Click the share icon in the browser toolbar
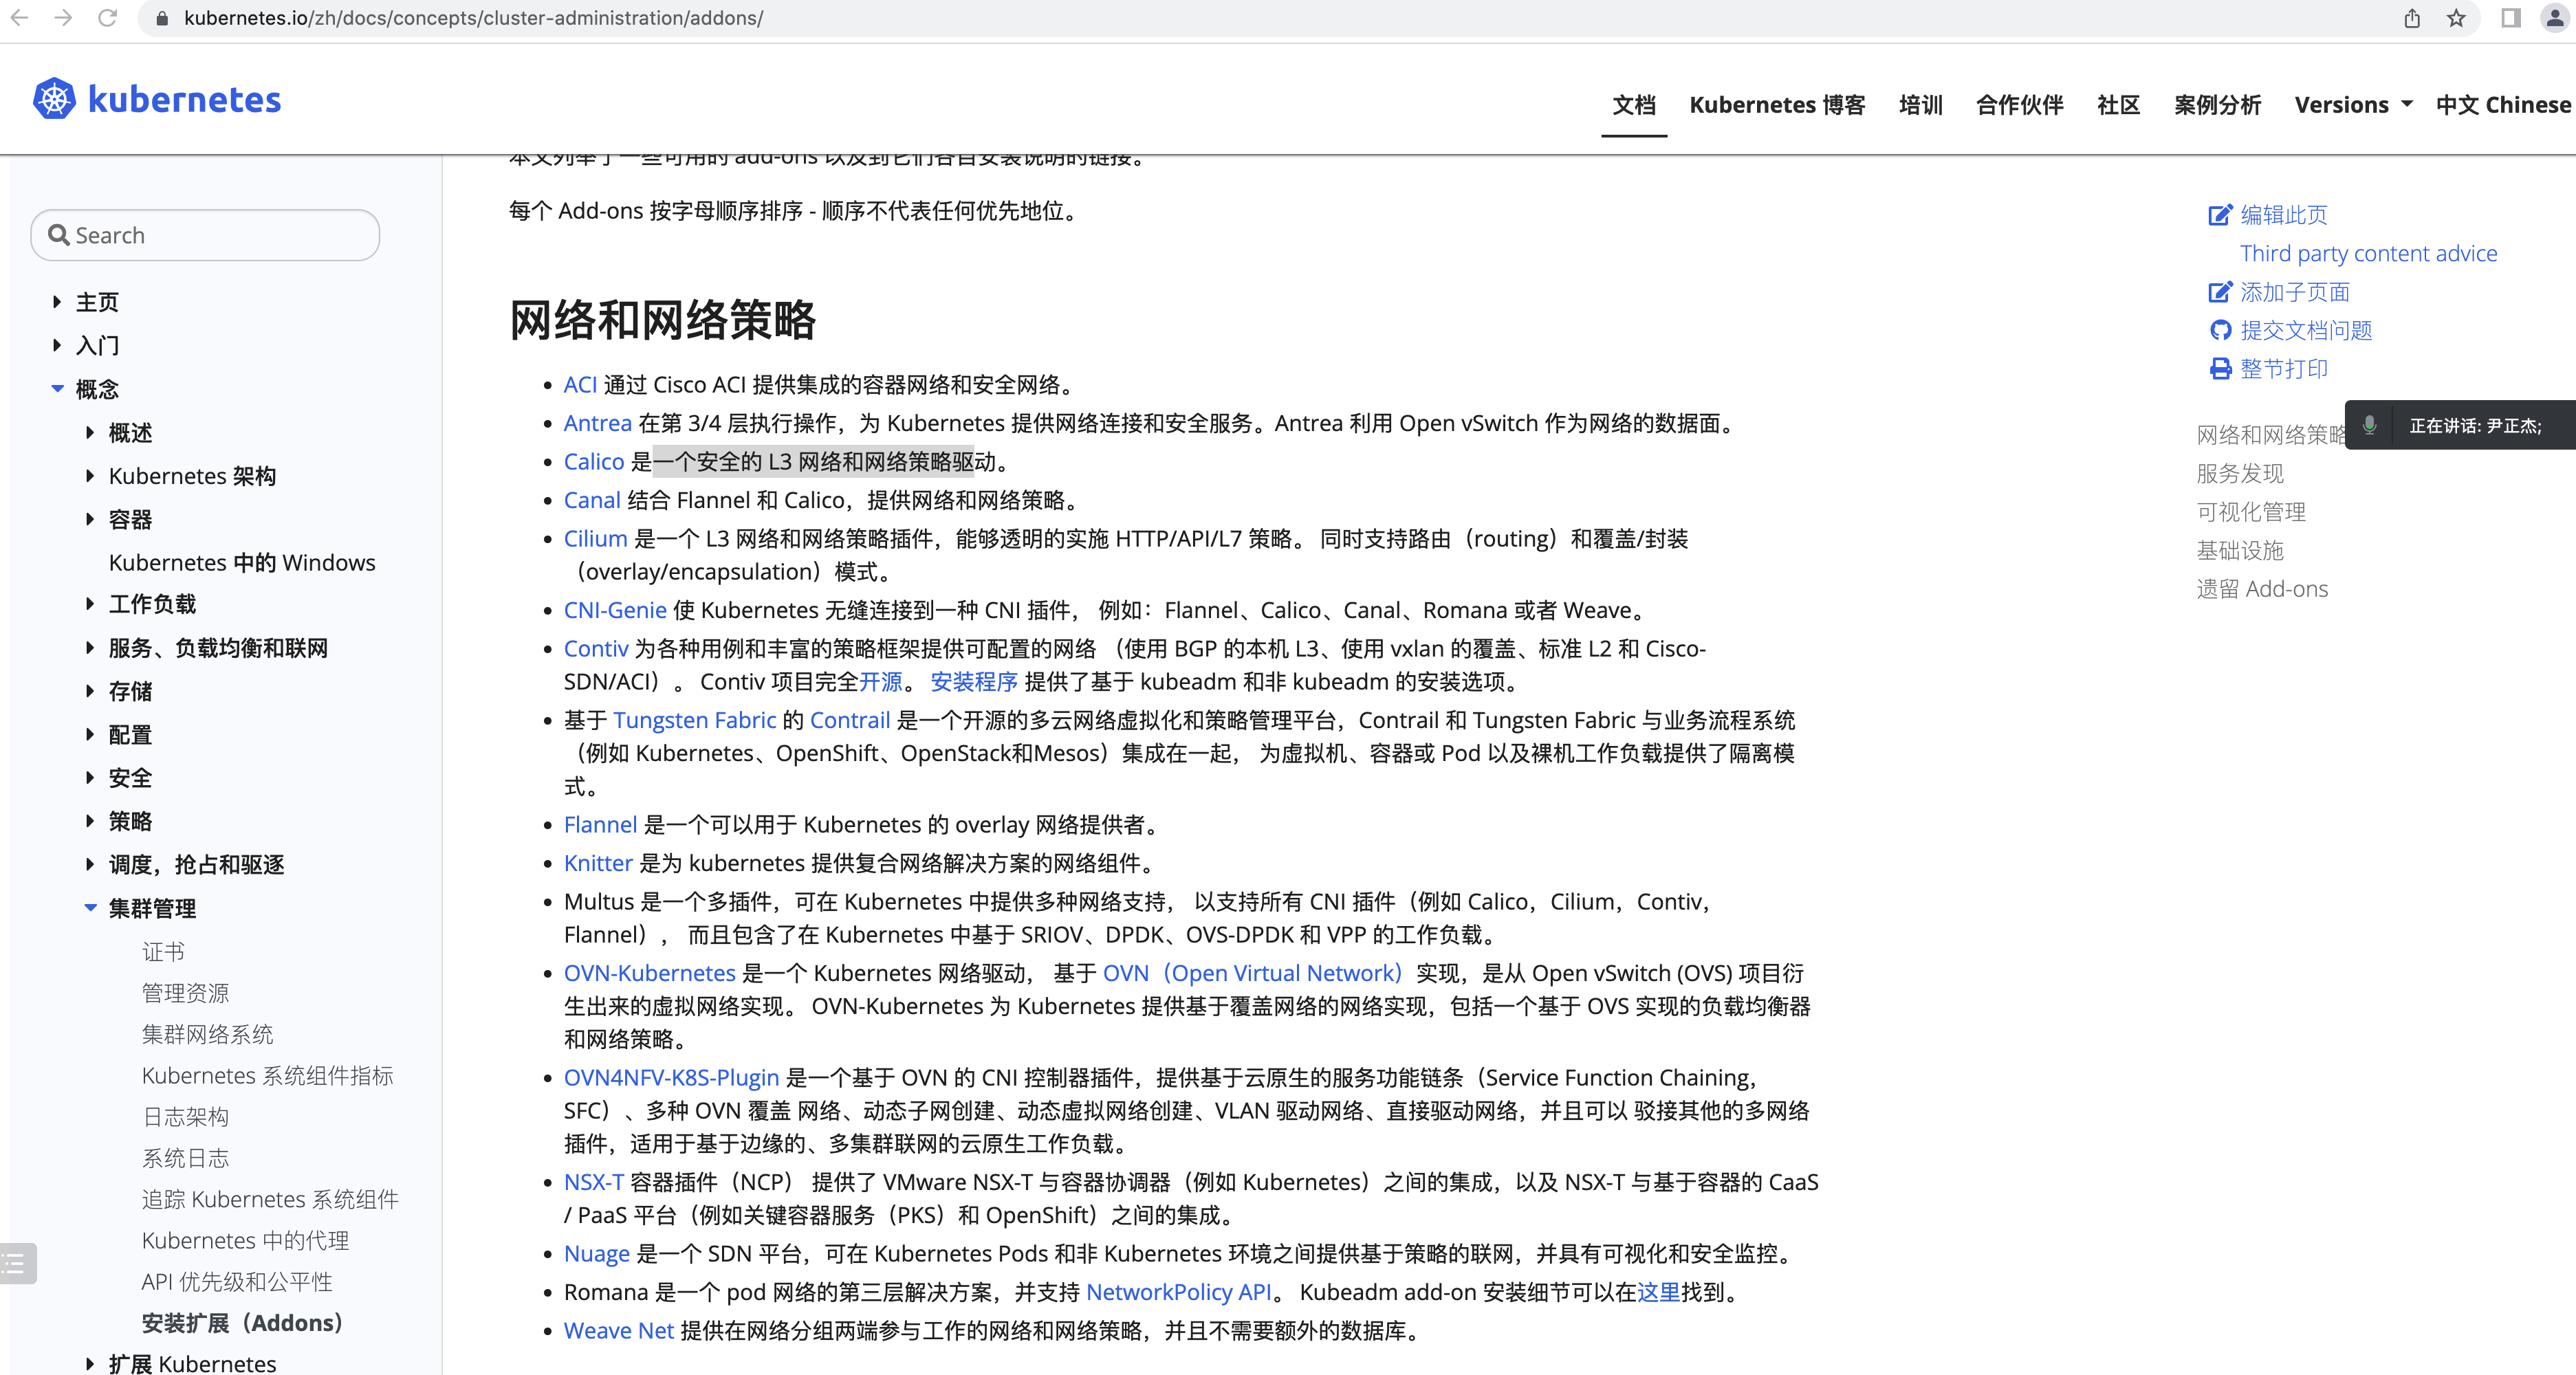The height and width of the screenshot is (1375, 2576). [x=2411, y=18]
